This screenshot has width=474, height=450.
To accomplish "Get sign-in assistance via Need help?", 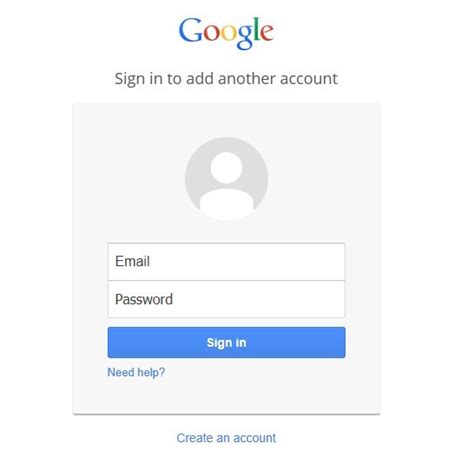I will click(136, 372).
